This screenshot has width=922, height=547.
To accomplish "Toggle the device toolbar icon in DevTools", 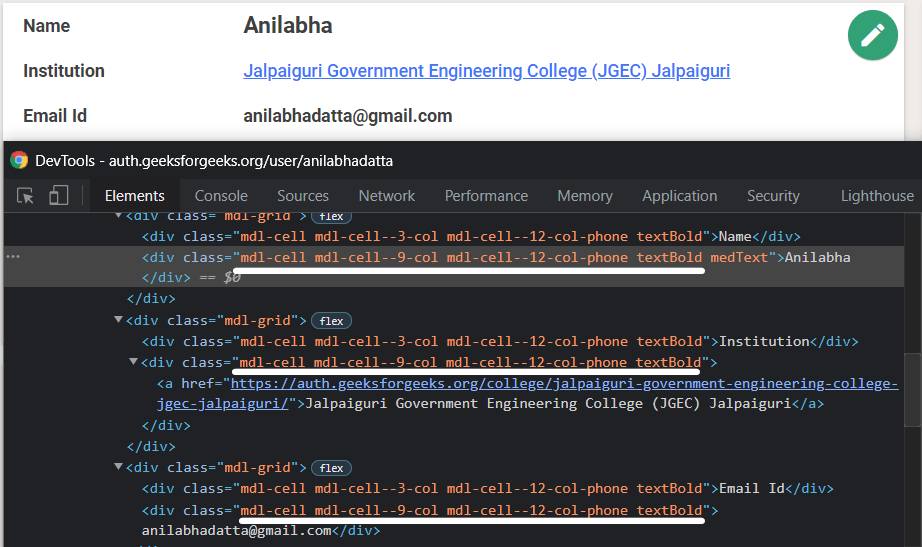I will [x=59, y=196].
